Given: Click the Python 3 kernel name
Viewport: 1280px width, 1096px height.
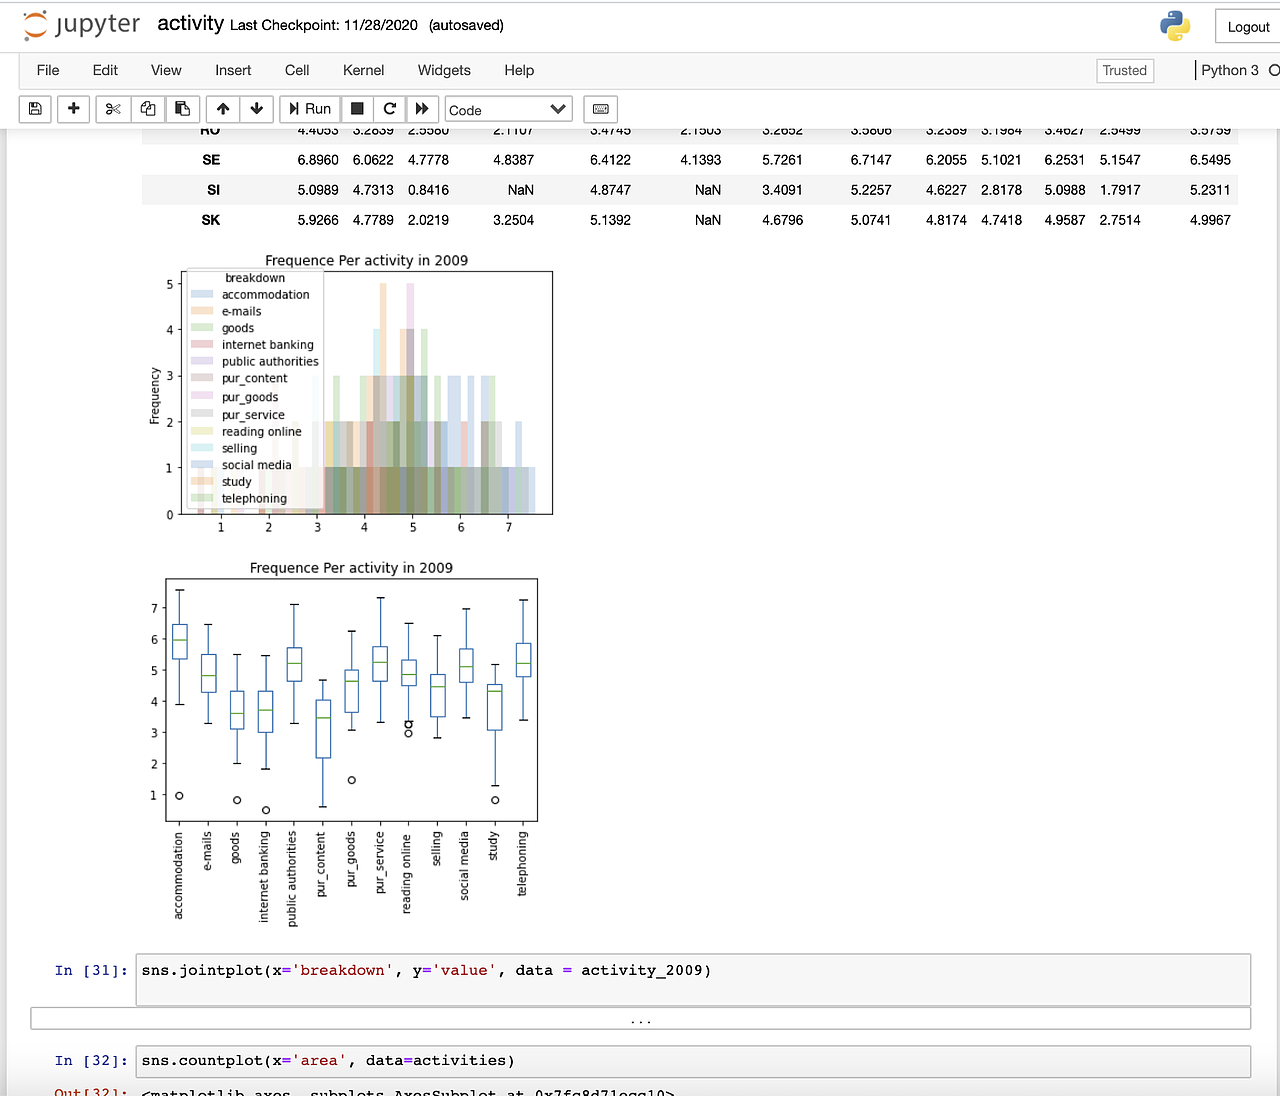Looking at the screenshot, I should pos(1230,70).
